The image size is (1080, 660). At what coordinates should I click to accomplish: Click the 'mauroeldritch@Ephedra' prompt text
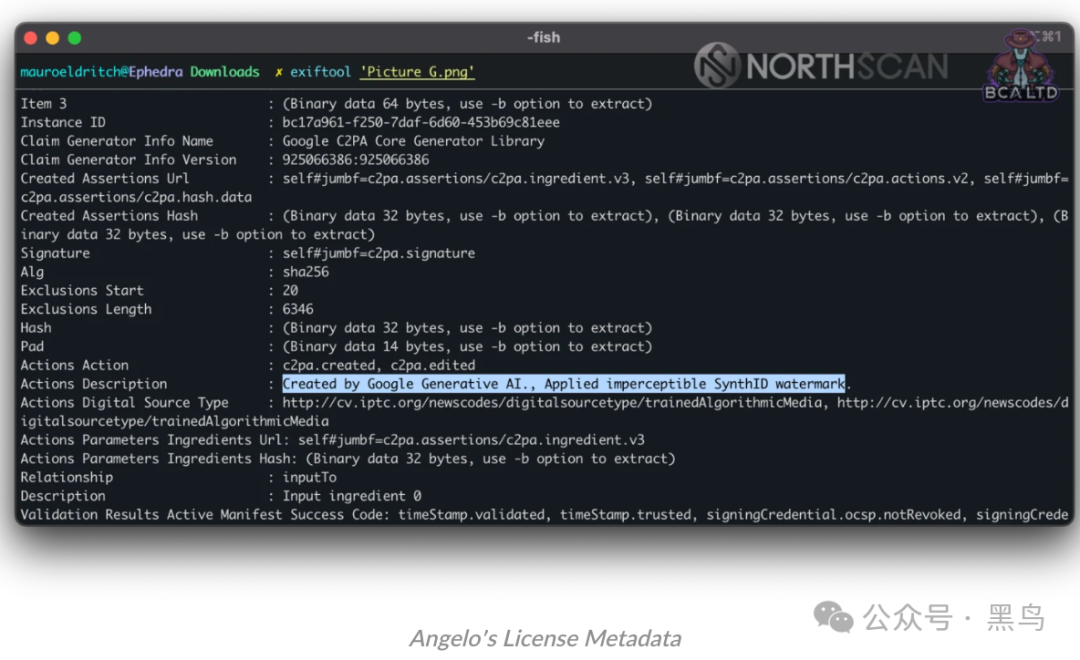point(101,72)
